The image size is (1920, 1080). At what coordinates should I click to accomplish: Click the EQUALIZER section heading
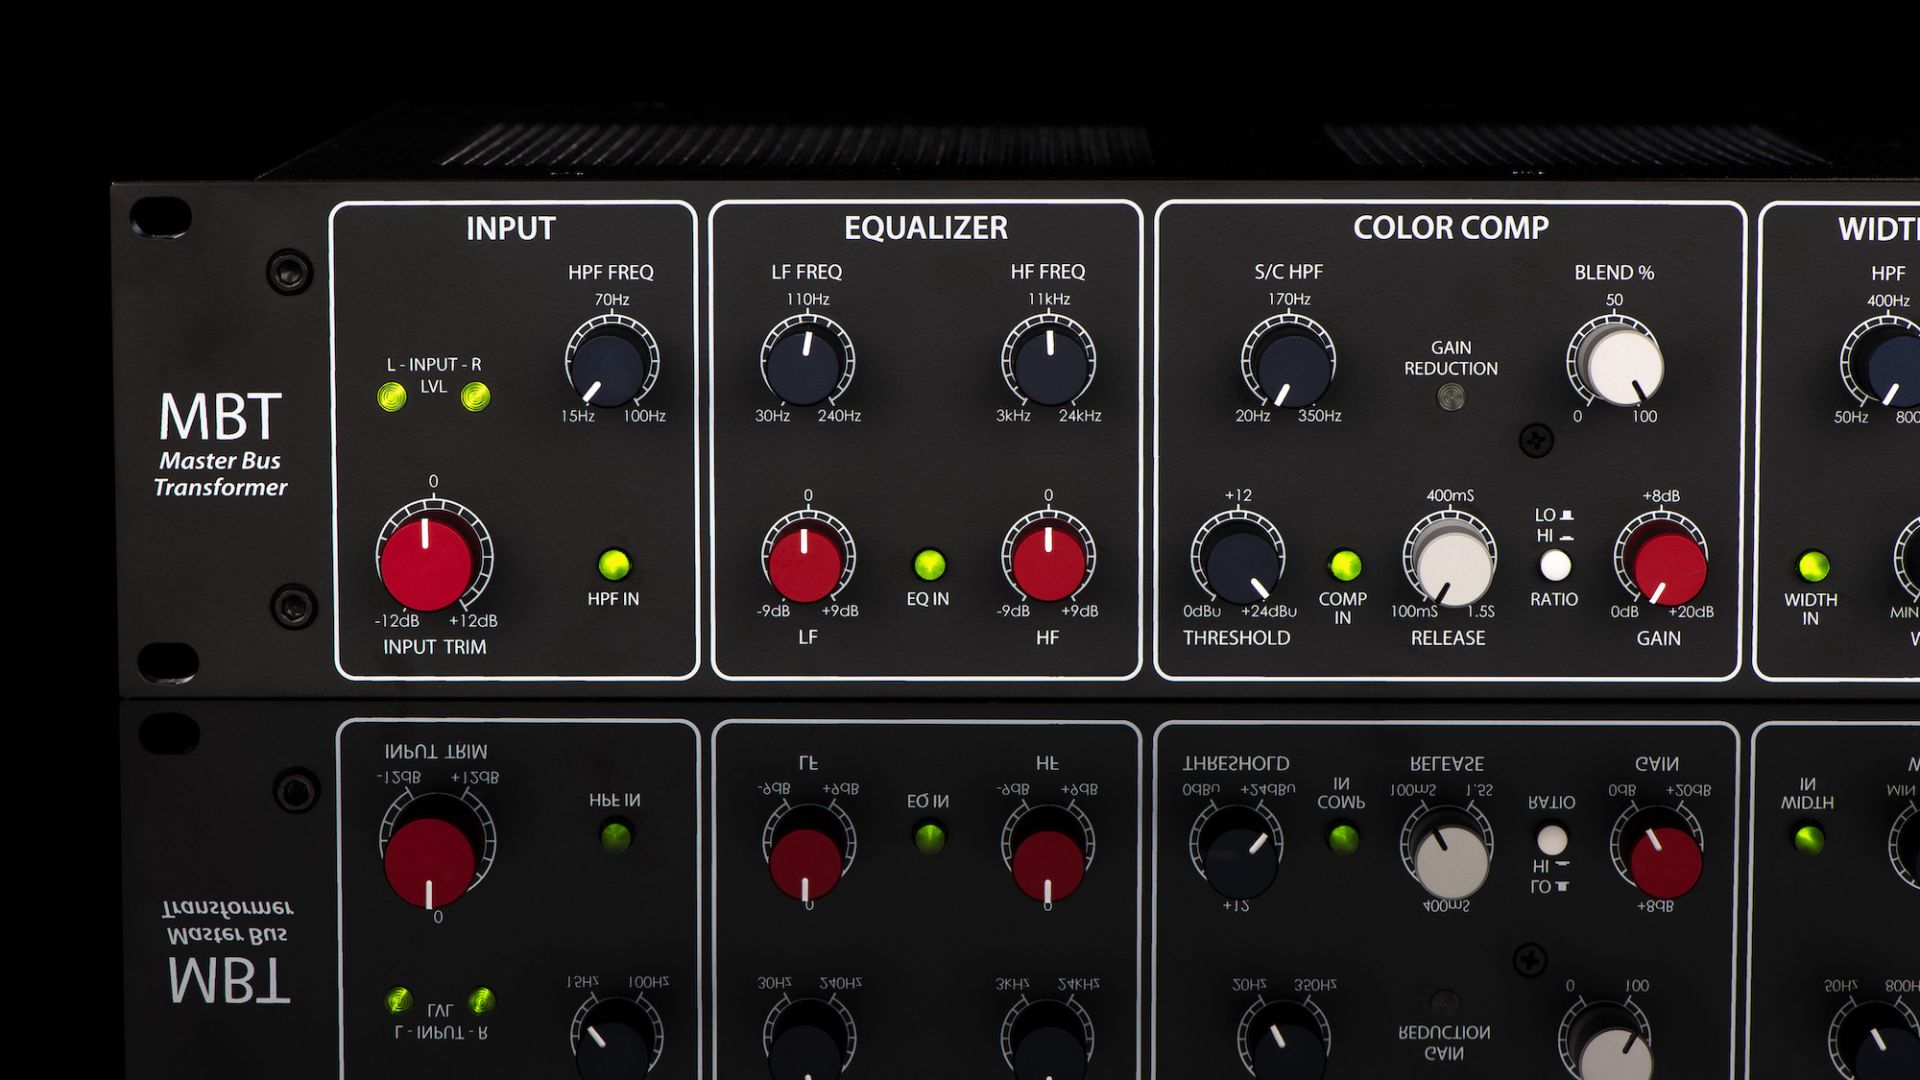click(926, 228)
